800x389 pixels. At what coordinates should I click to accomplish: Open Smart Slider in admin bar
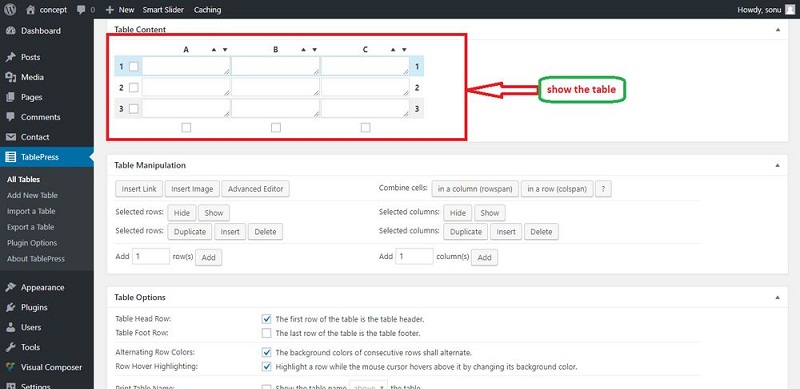click(x=163, y=10)
